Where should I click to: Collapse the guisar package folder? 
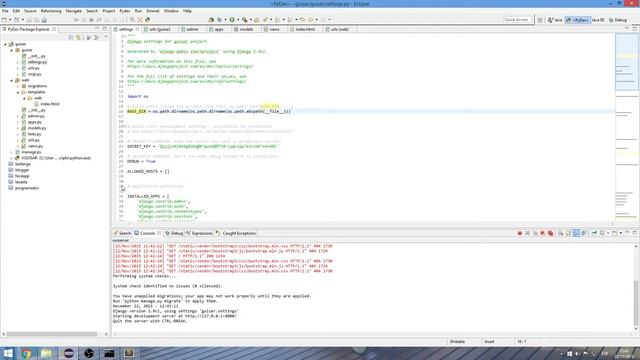(11, 50)
